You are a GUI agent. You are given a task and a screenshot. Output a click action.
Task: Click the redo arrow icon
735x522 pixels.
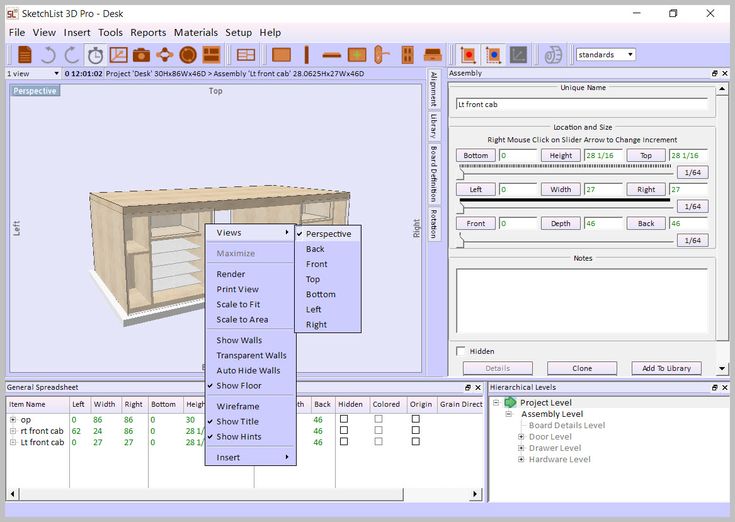[x=70, y=54]
